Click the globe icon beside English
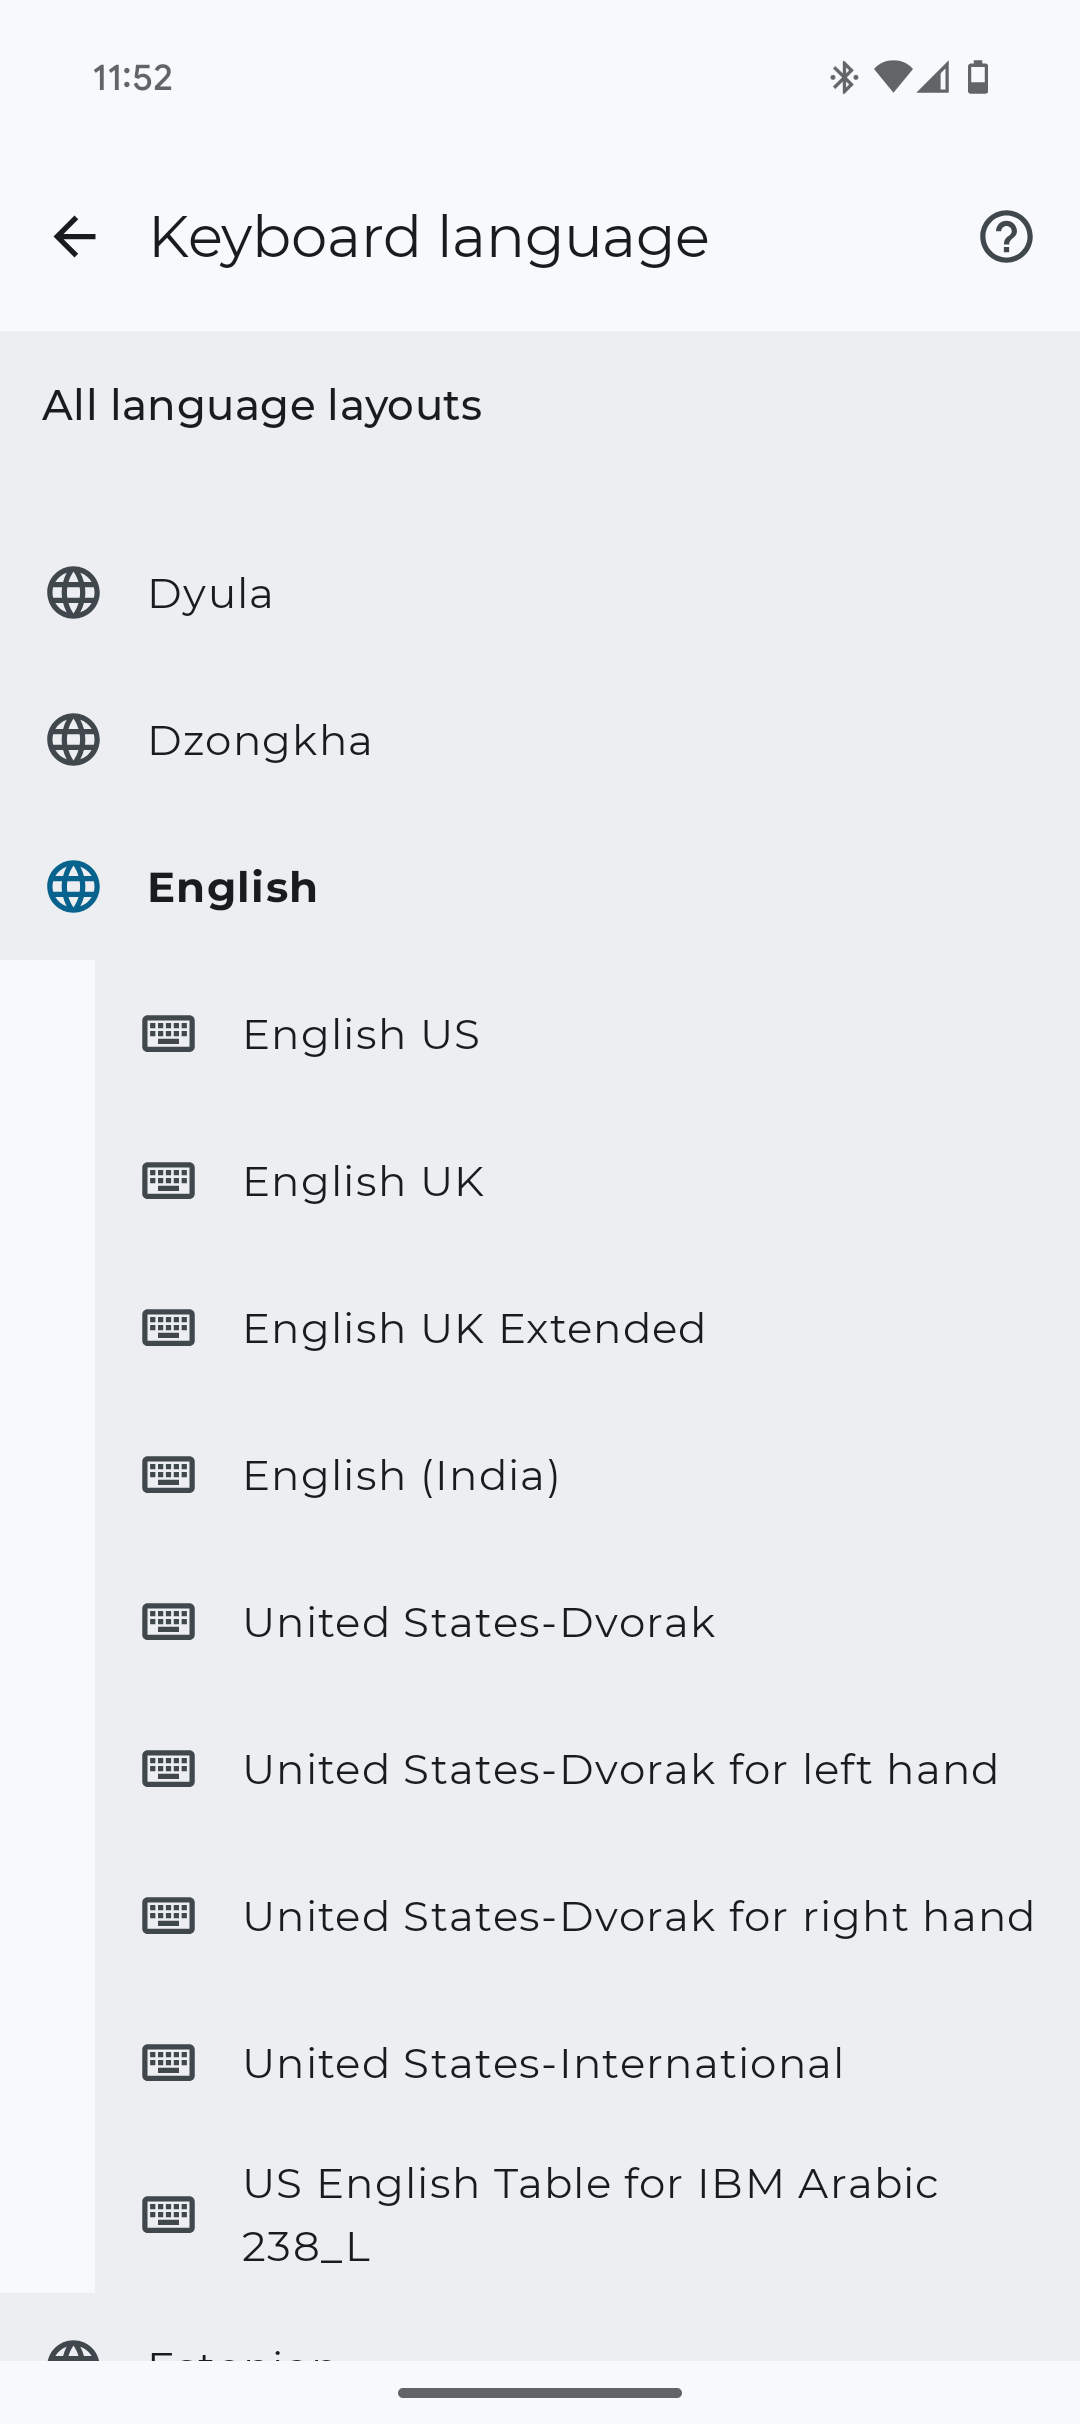Image resolution: width=1080 pixels, height=2424 pixels. click(72, 887)
